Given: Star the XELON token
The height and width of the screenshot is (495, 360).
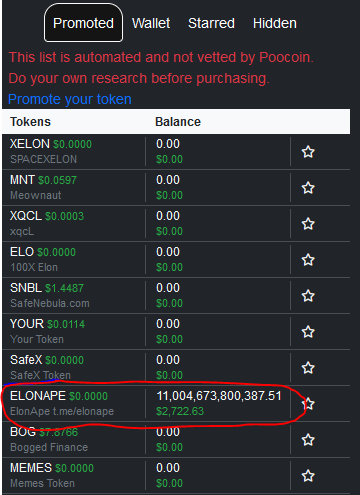Looking at the screenshot, I should [x=308, y=152].
